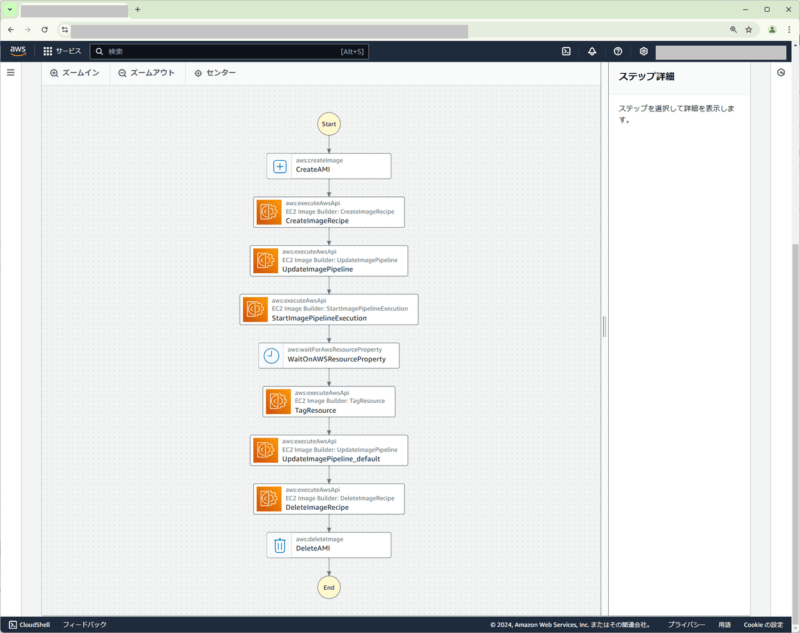This screenshot has width=800, height=633.
Task: Open the サービス menu in the top bar
Action: coord(69,51)
